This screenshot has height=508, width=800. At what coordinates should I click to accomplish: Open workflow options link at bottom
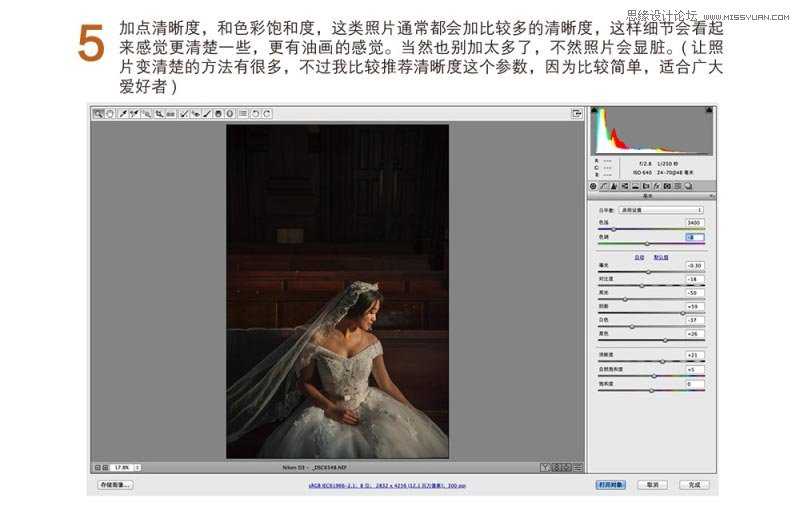pyautogui.click(x=387, y=486)
